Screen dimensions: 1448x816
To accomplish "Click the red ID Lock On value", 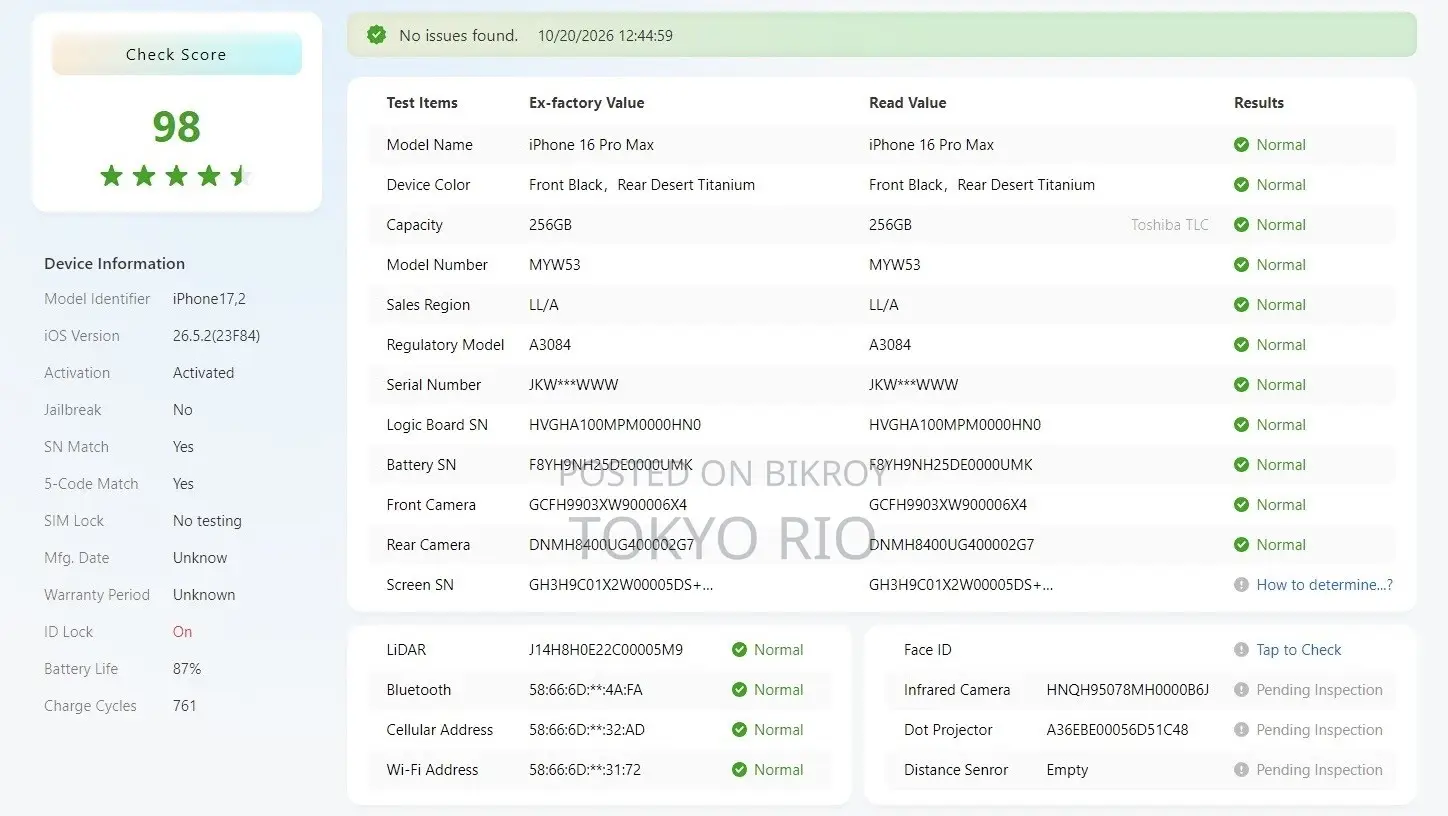I will coord(182,632).
